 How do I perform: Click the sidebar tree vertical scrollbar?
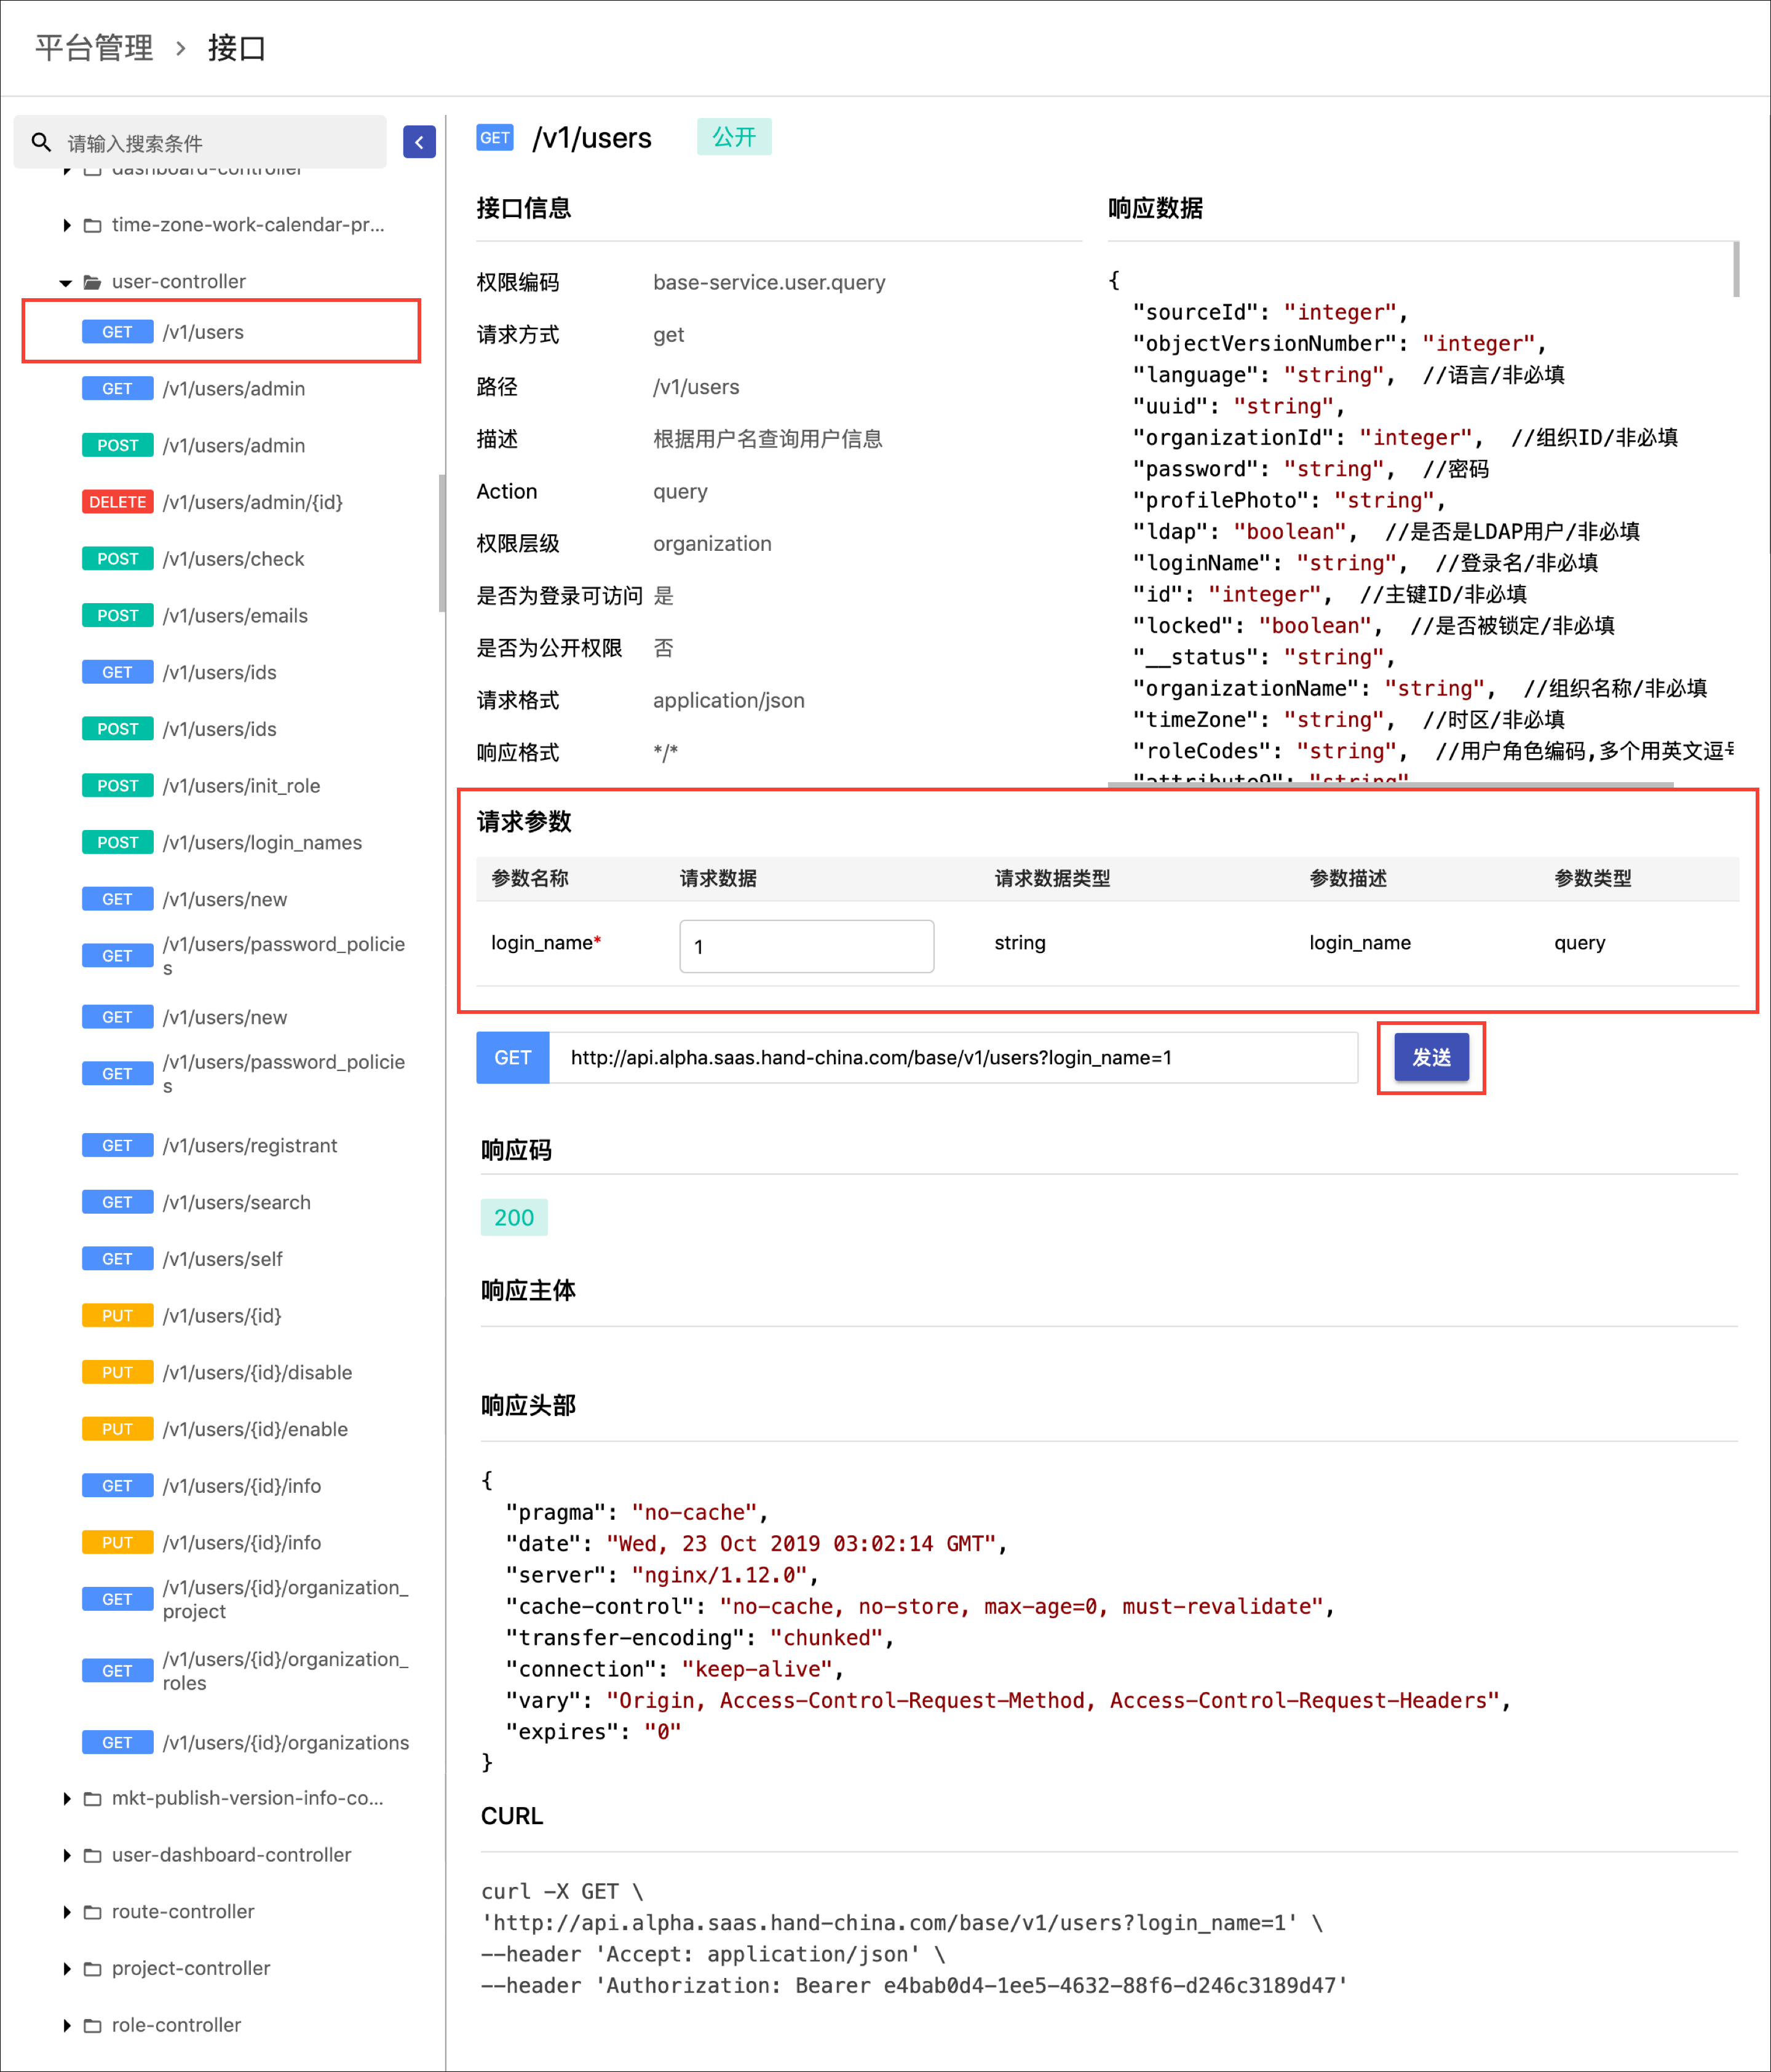pos(441,543)
